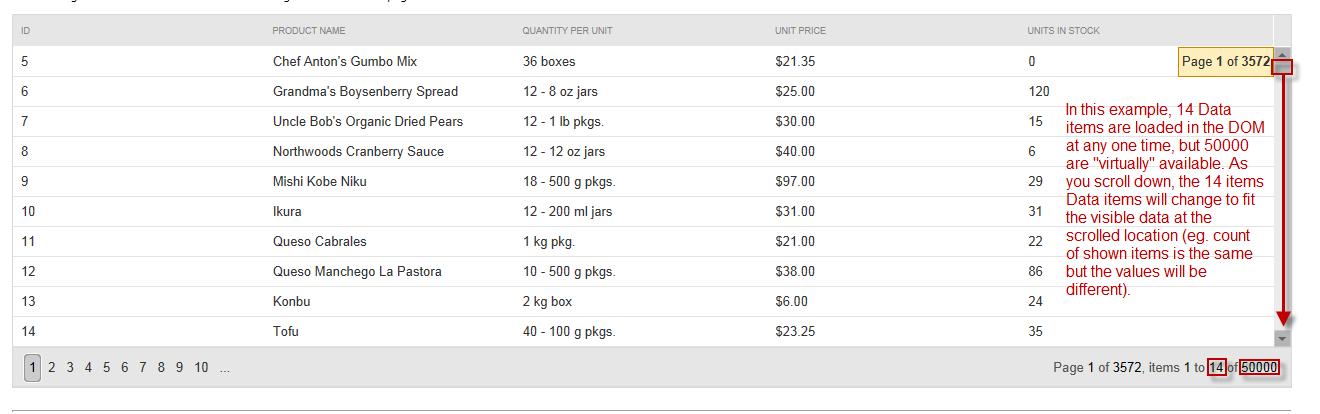This screenshot has height=414, width=1320.
Task: Go to page 2 in pager
Action: 51,368
